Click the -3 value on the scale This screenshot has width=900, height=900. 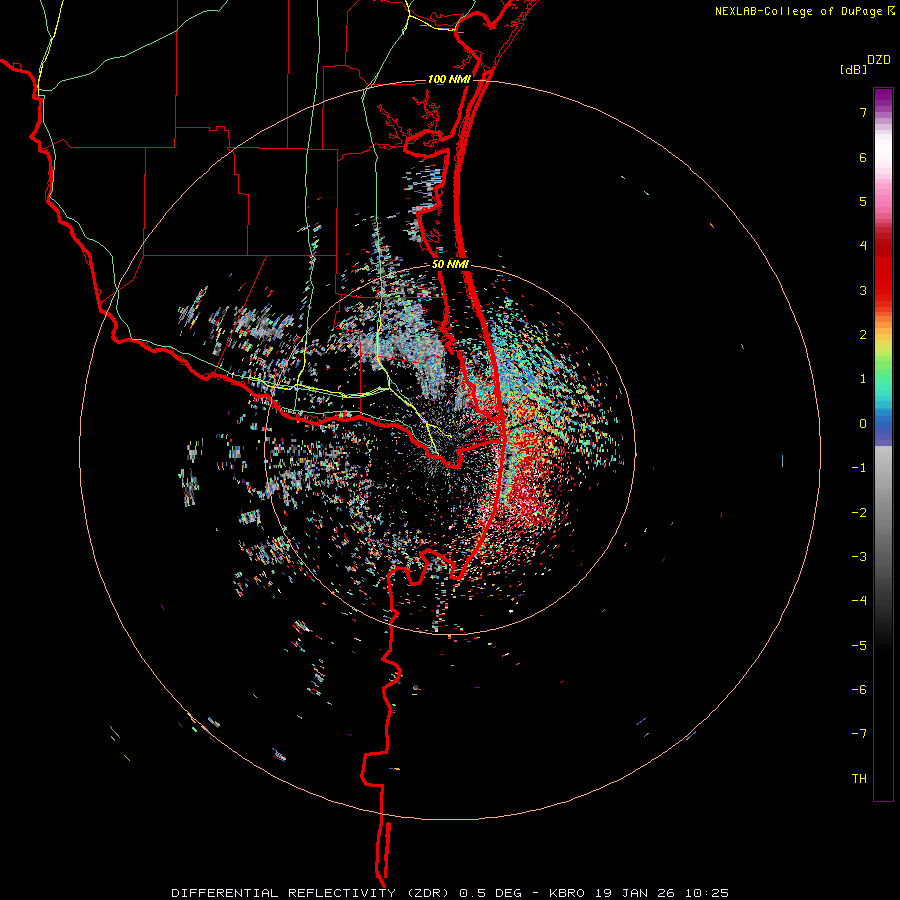(859, 556)
